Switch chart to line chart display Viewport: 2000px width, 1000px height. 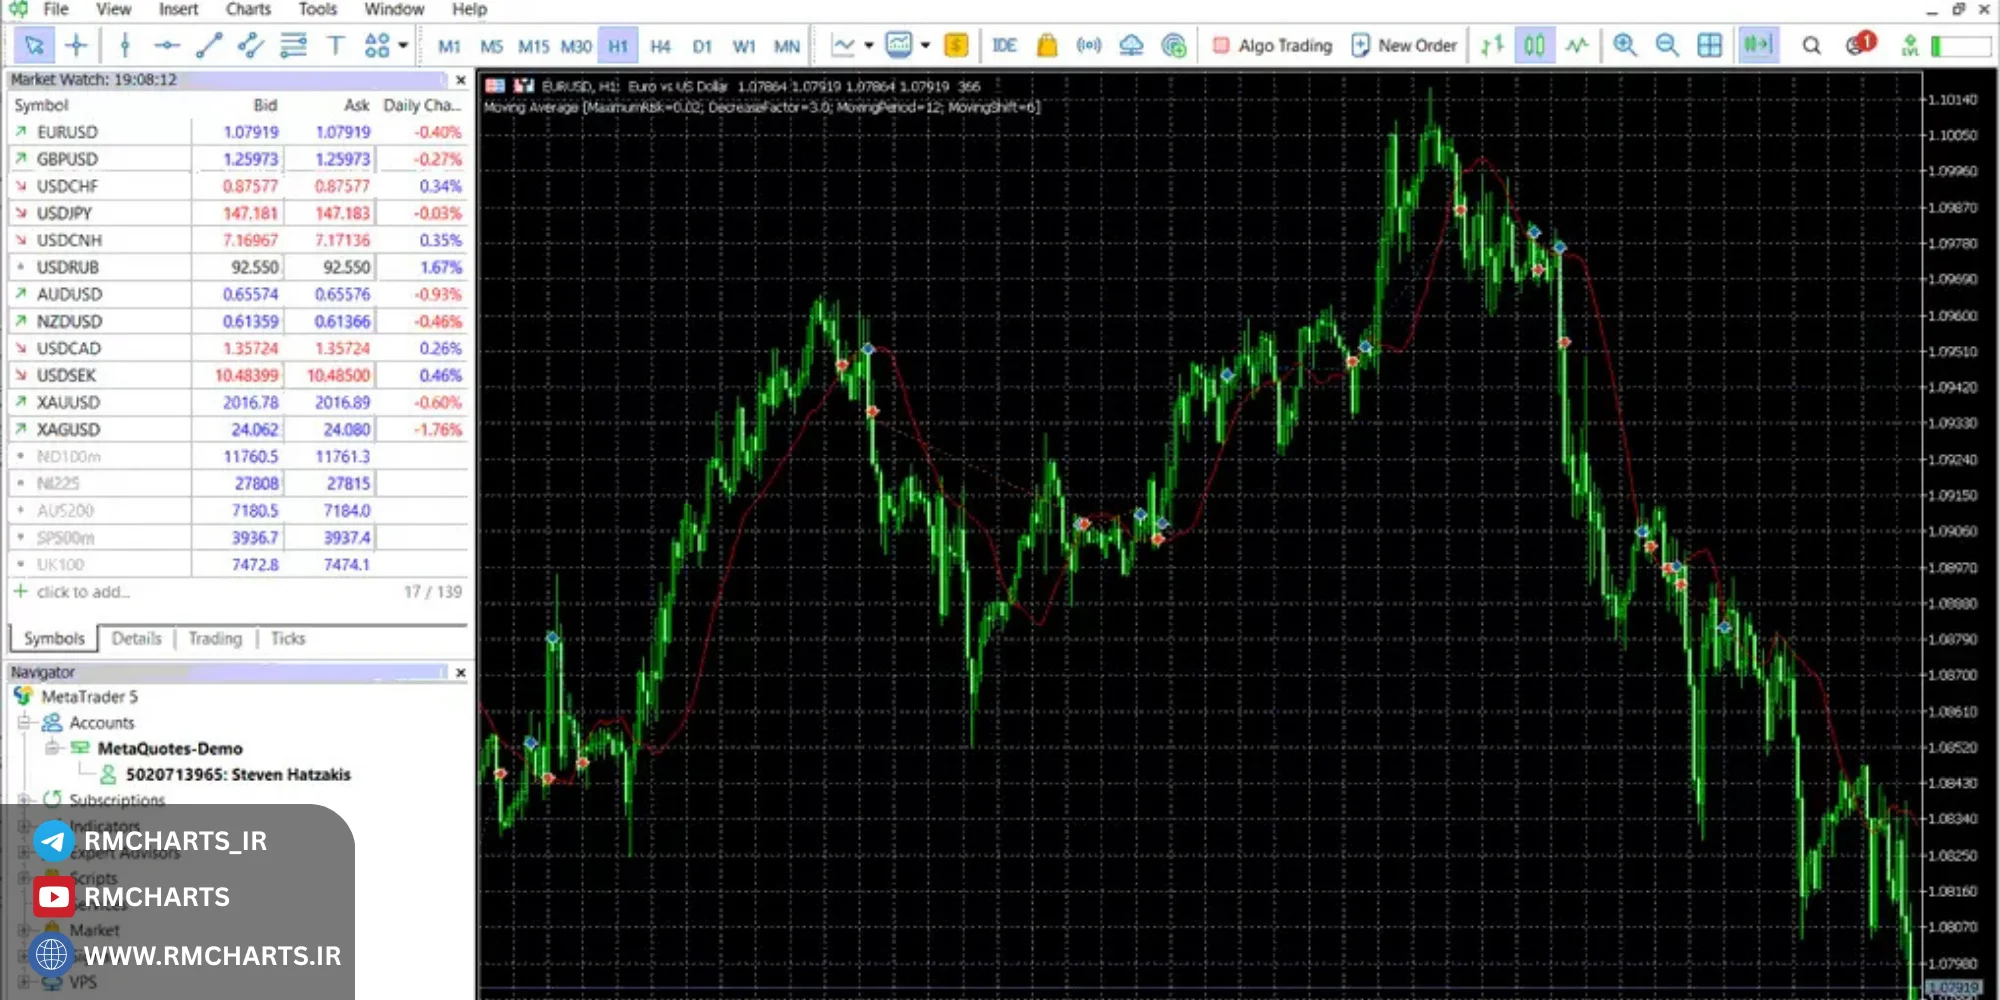[1577, 45]
